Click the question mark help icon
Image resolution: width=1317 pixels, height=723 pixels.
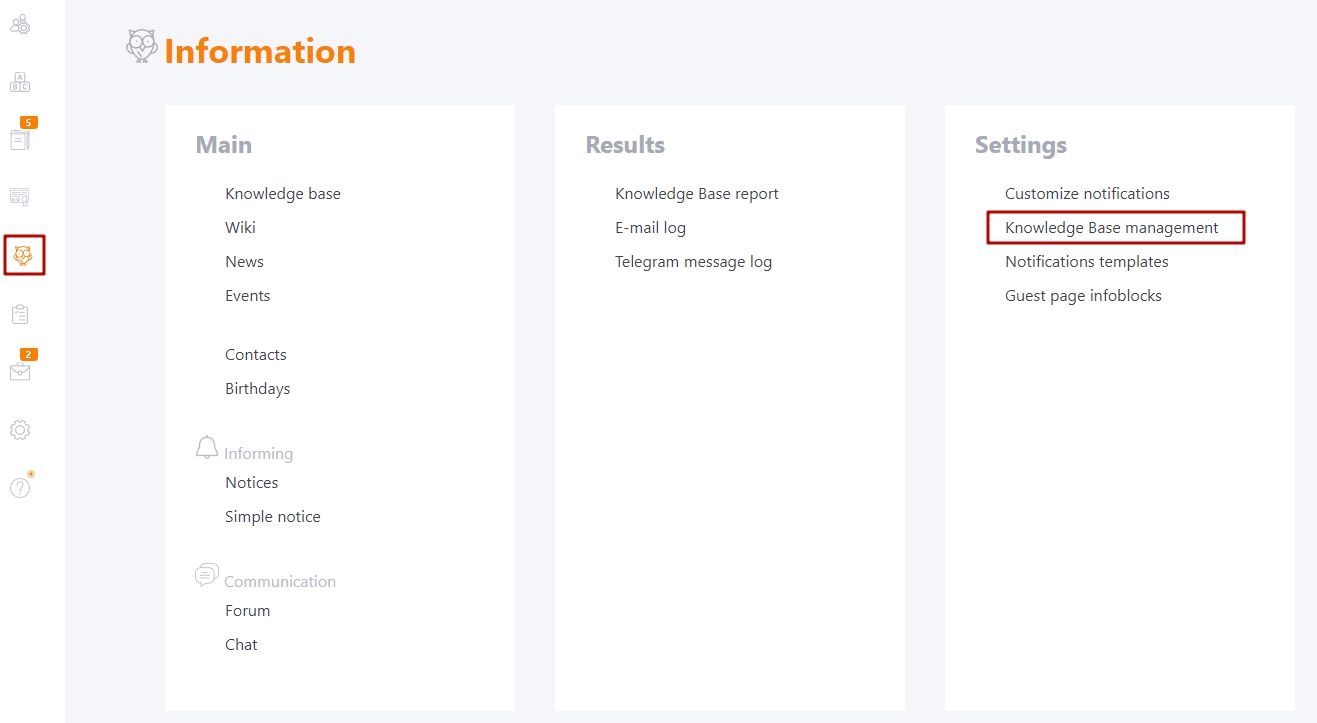(x=20, y=488)
